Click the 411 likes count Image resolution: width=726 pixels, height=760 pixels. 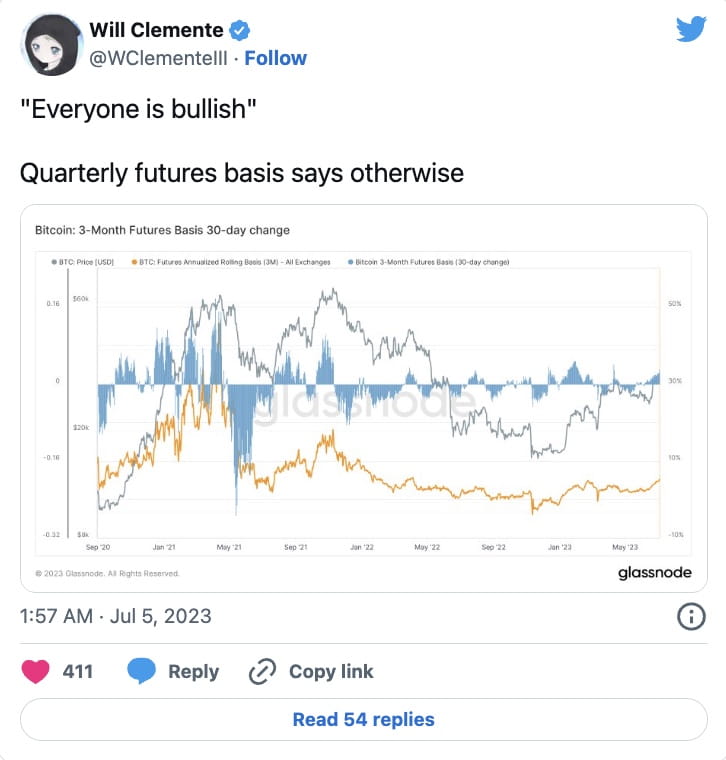tap(78, 671)
